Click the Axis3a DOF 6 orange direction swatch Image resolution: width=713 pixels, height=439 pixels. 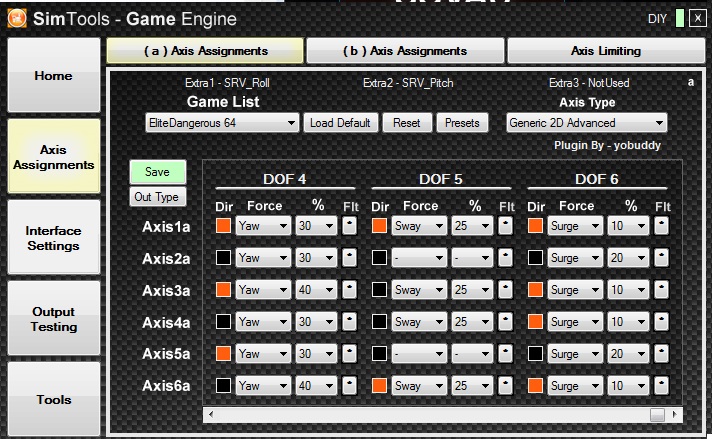pyautogui.click(x=535, y=290)
